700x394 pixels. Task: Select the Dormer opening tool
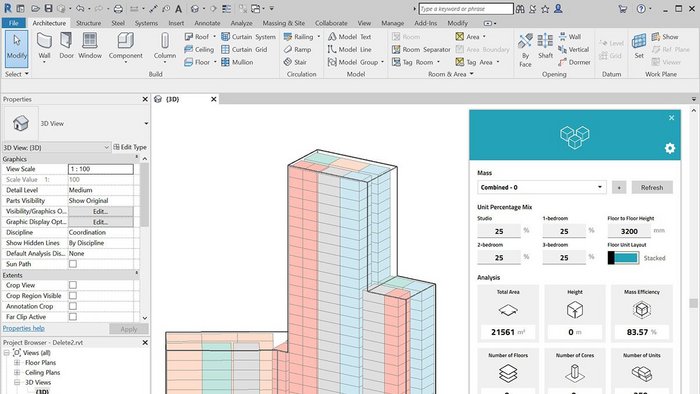click(x=574, y=62)
